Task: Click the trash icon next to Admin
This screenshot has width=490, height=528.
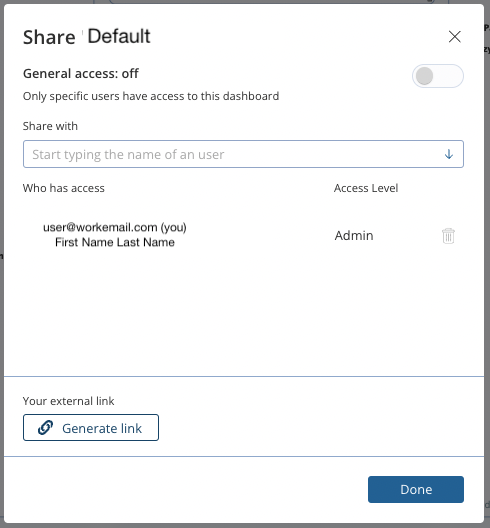Action: 448,236
